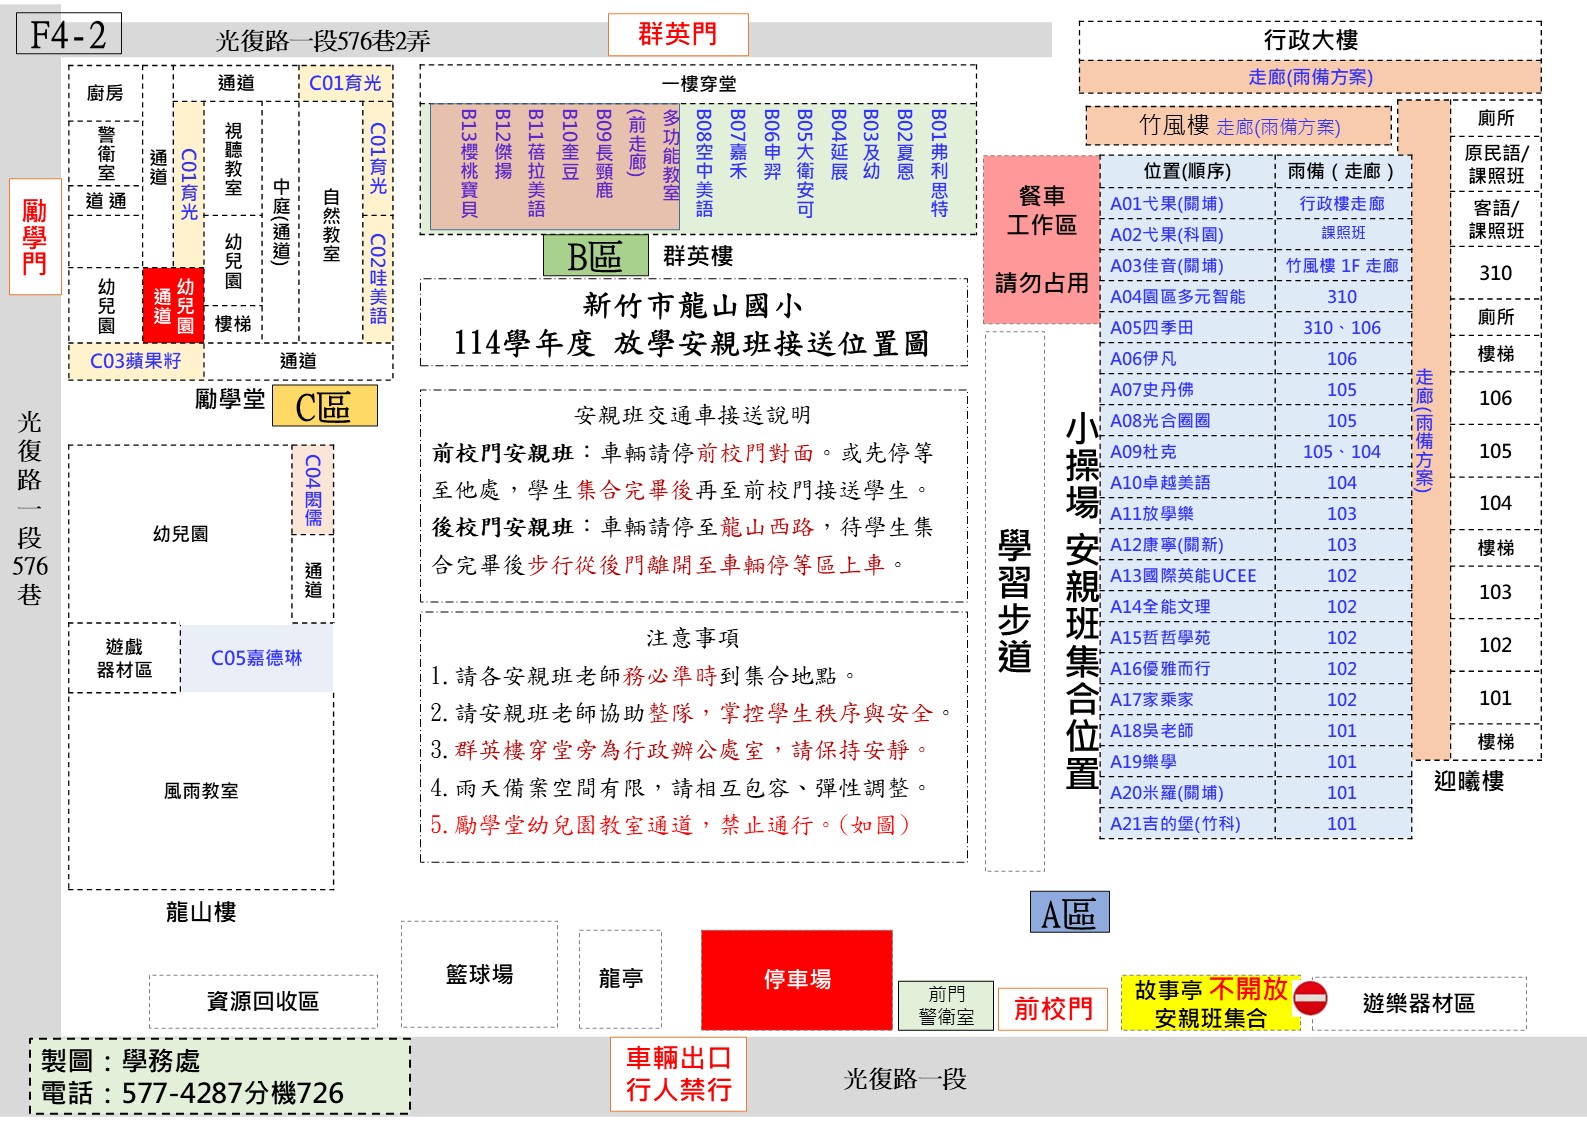Screen dimensions: 1587x1123
Task: Click the 遊樂器材區 playground box
Action: [1418, 1004]
